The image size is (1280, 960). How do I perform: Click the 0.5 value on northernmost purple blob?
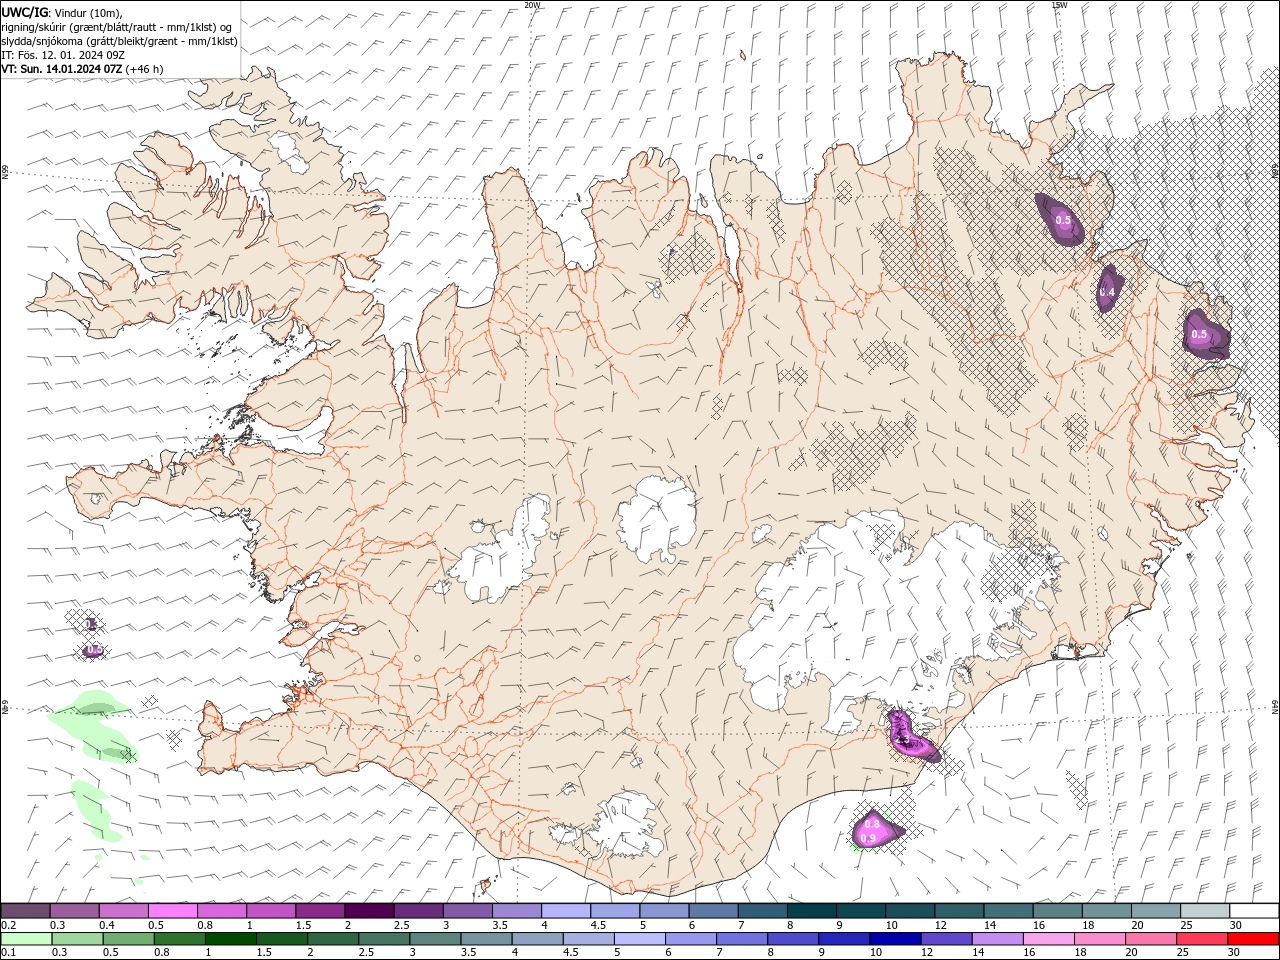[x=1062, y=220]
